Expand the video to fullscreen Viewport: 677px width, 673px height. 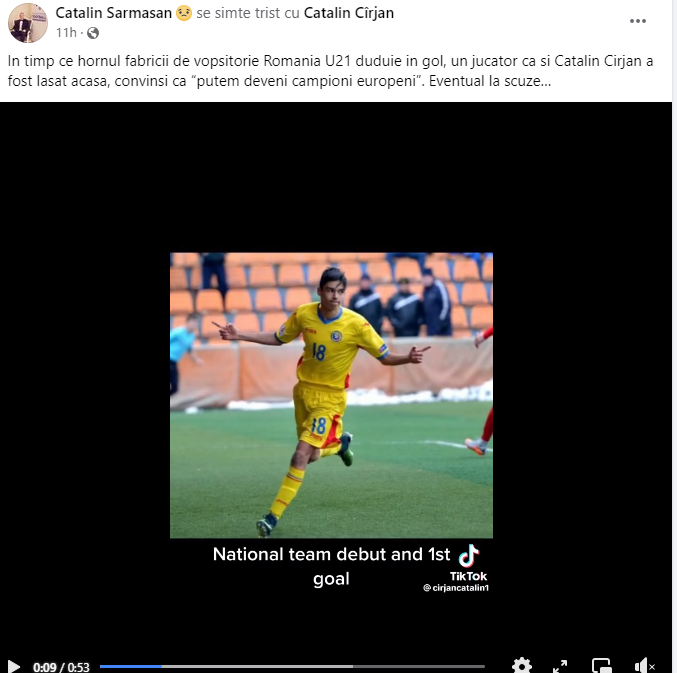click(560, 667)
